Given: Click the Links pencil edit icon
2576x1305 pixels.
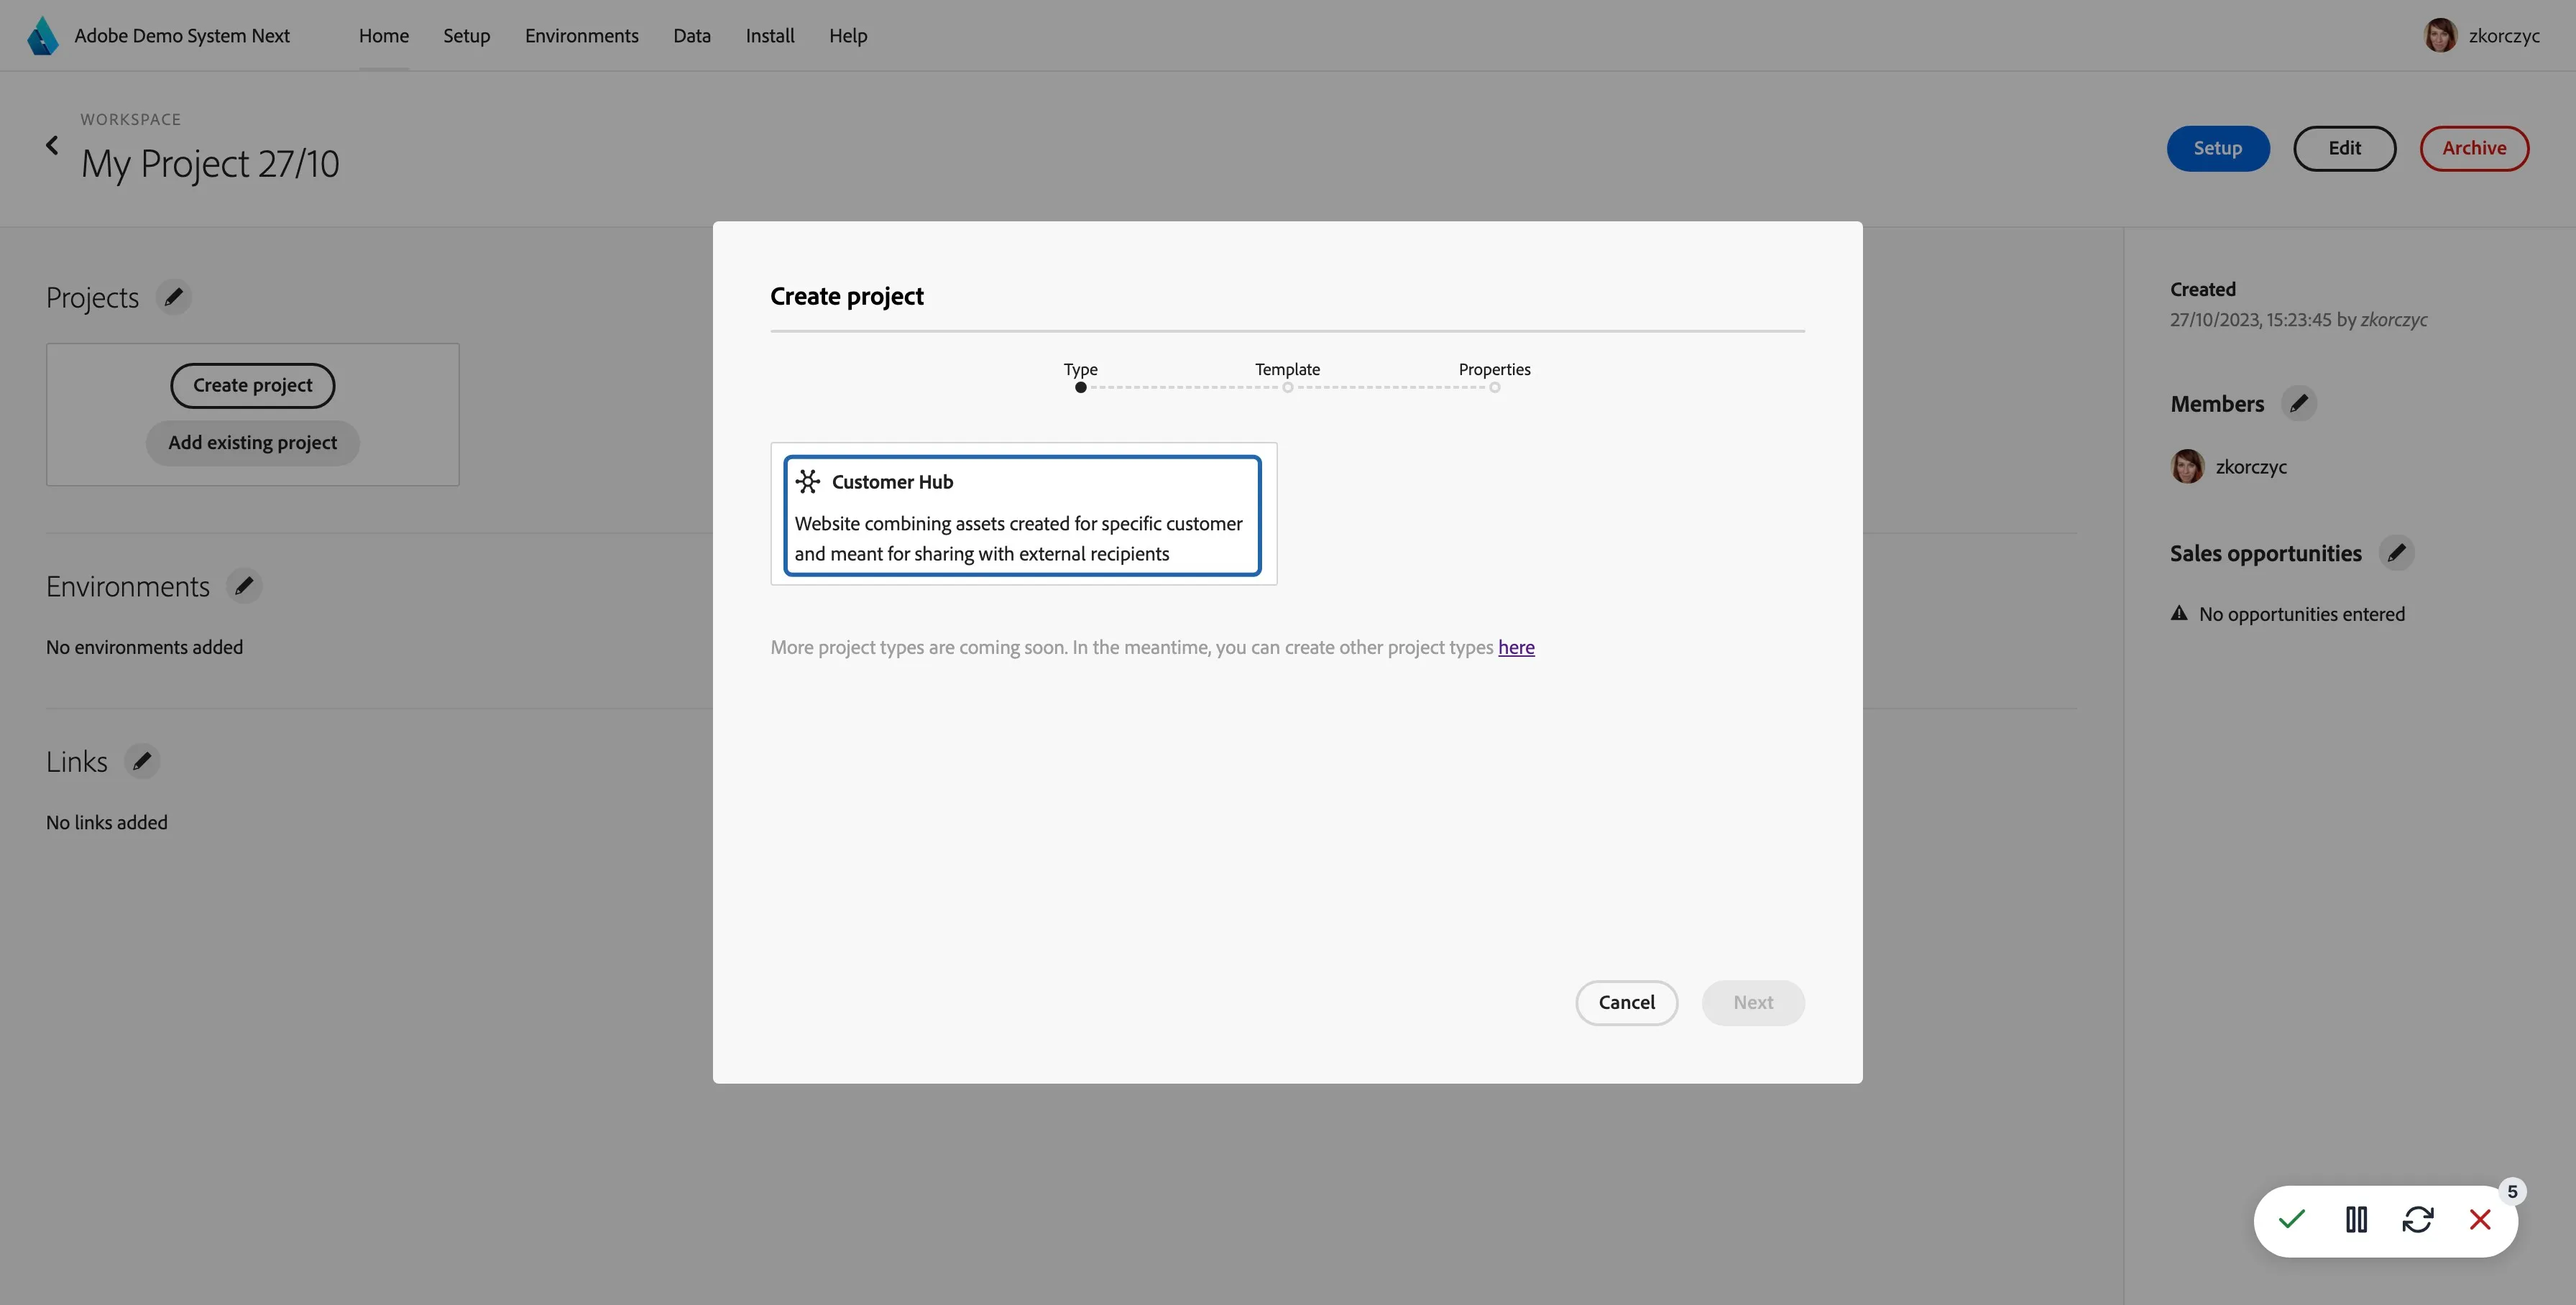Looking at the screenshot, I should click(x=142, y=761).
